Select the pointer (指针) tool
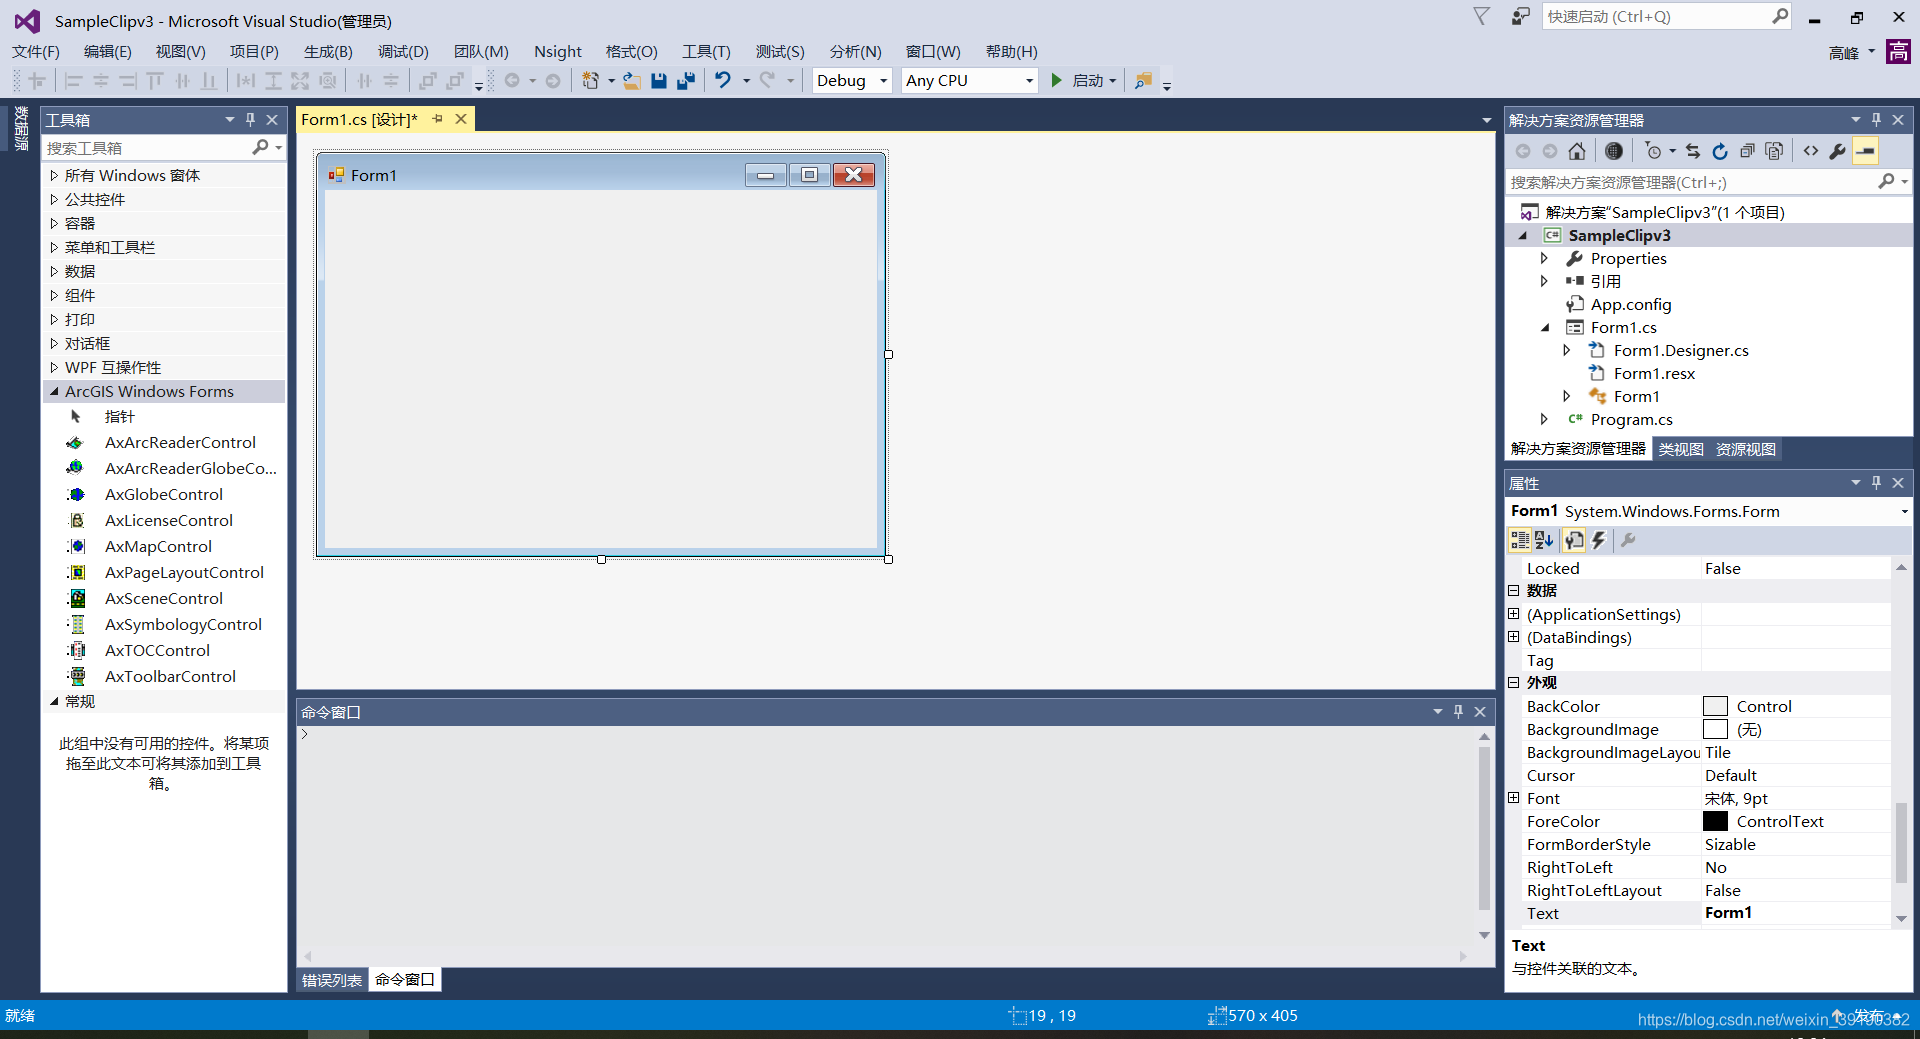This screenshot has width=1920, height=1039. pyautogui.click(x=119, y=416)
